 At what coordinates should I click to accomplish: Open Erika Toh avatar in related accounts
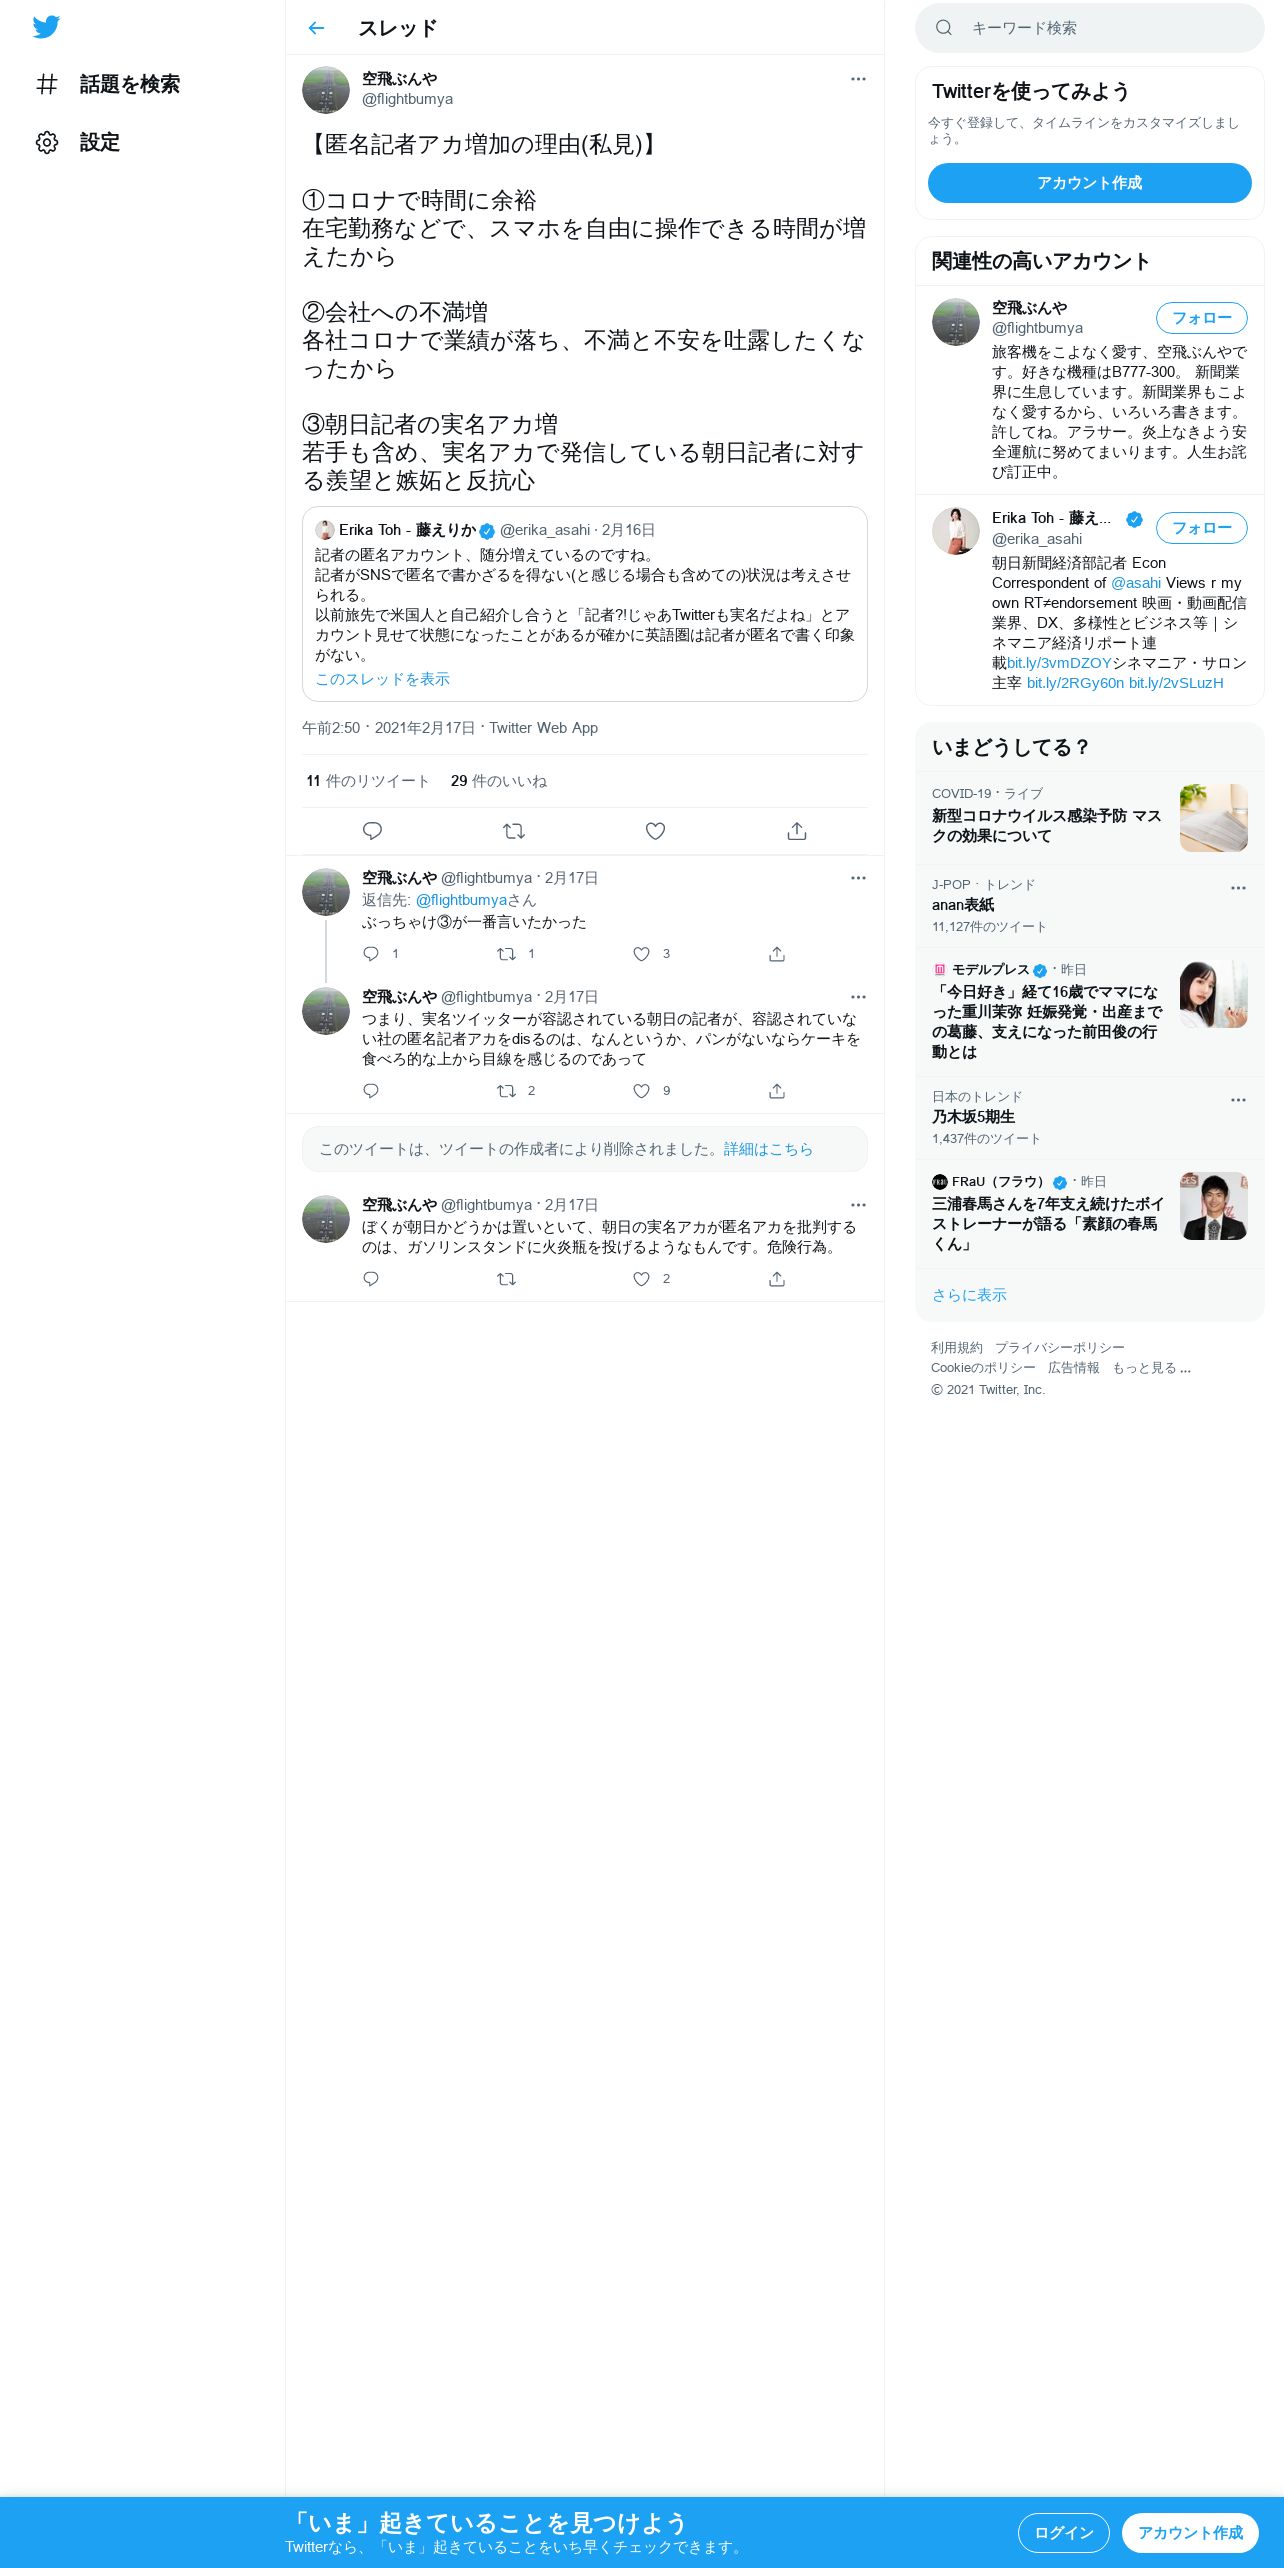[956, 530]
